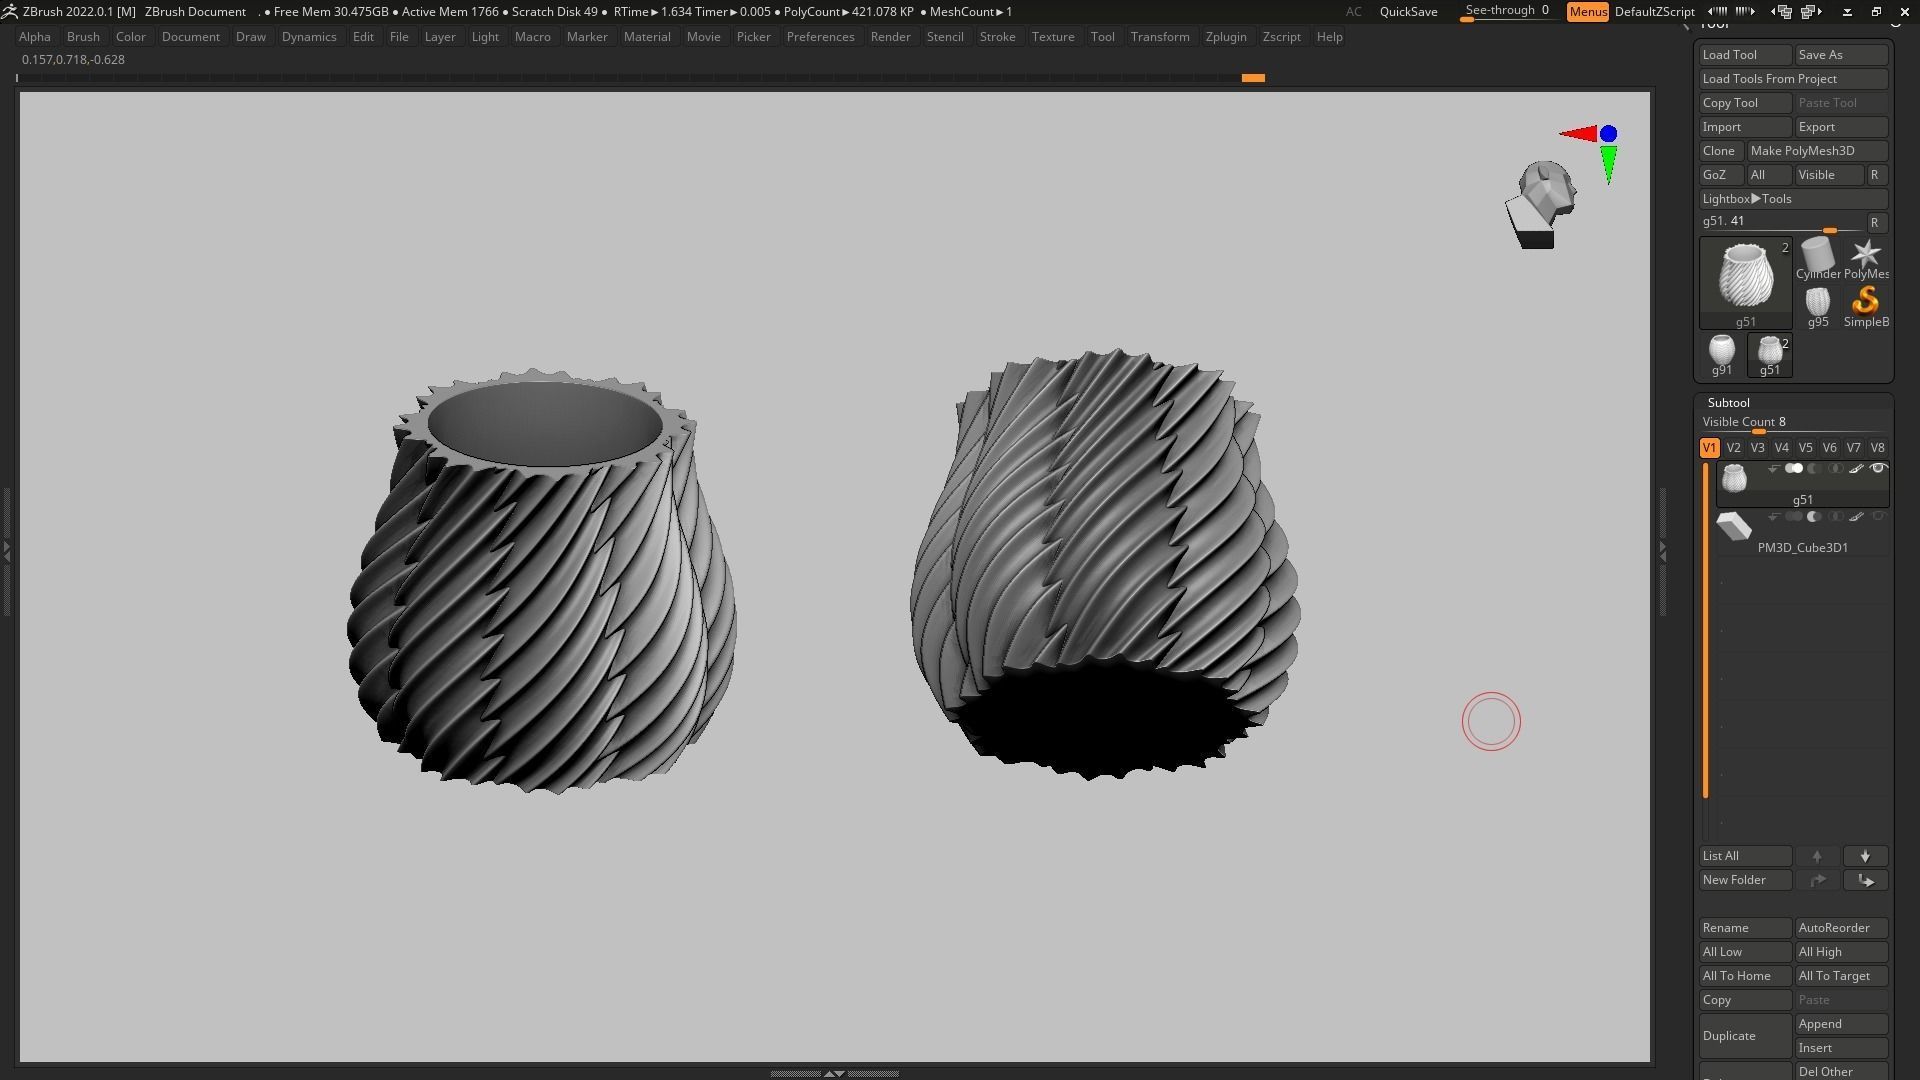Screen dimensions: 1920x1080
Task: Set g51 subtool to subtraction boolean mode
Action: point(1814,469)
